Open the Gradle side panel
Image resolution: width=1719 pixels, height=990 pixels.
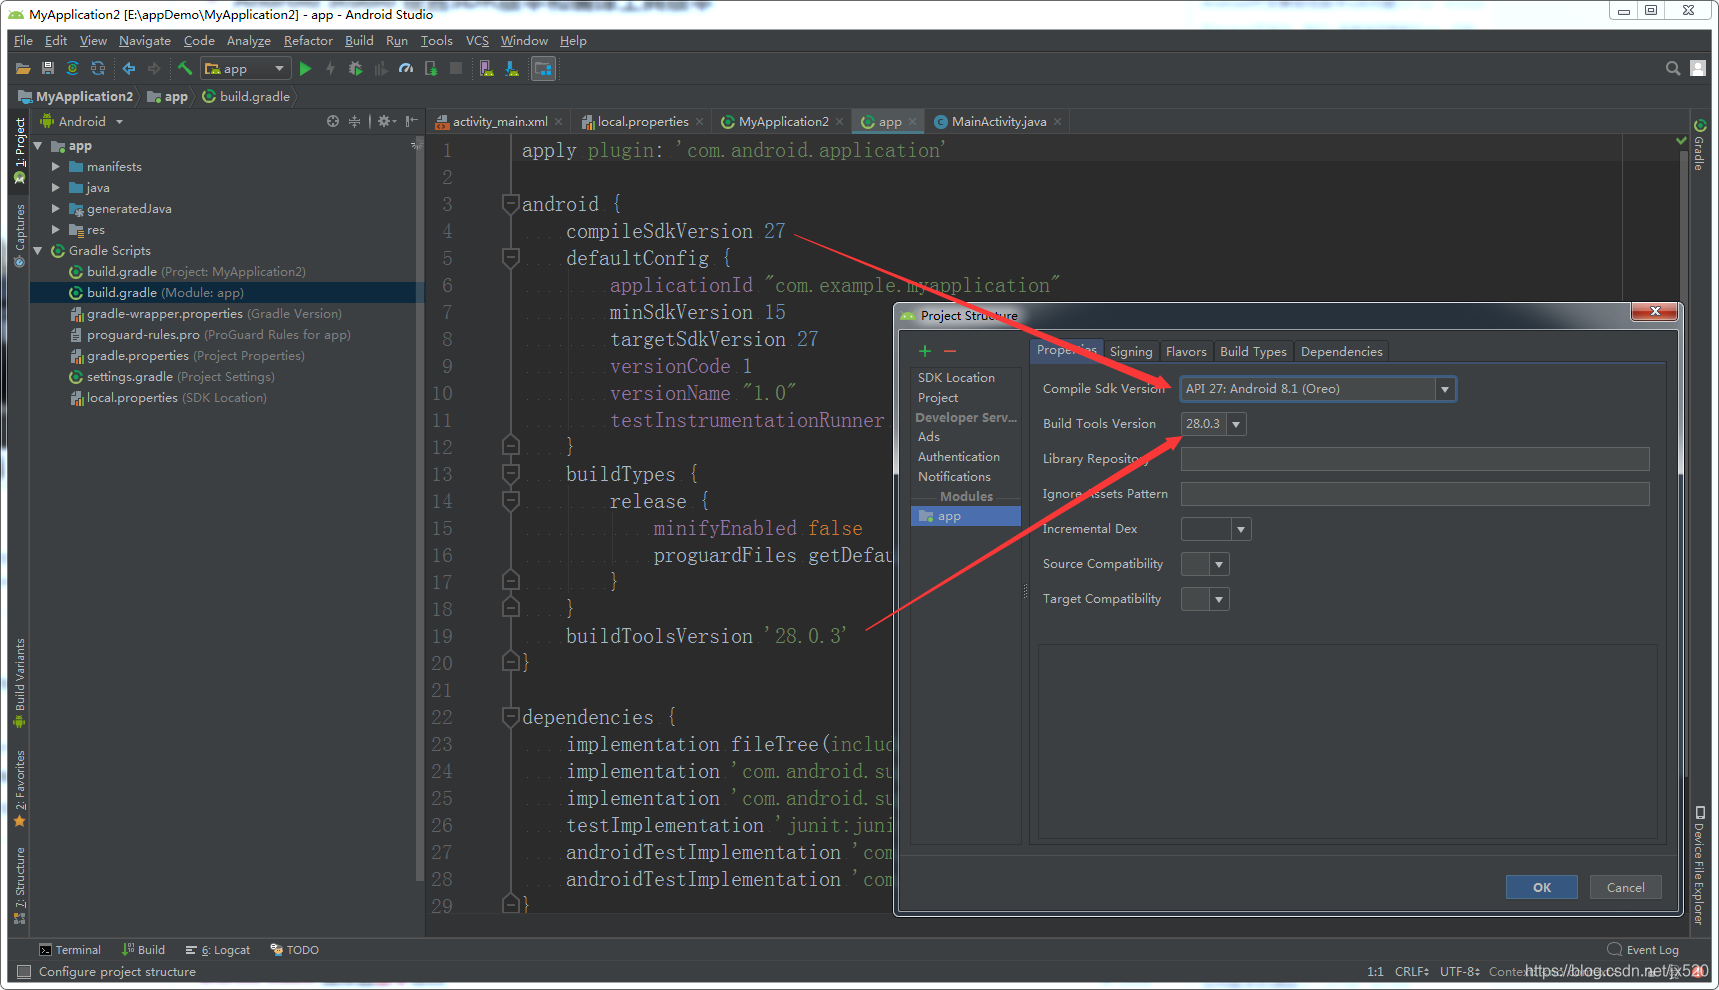click(1699, 145)
